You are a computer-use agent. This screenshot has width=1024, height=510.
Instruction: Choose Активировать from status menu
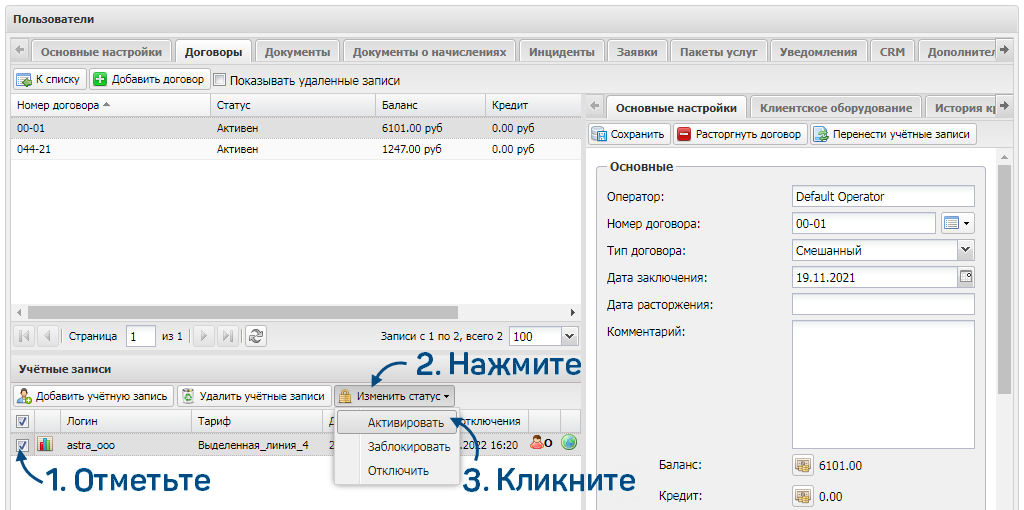pyautogui.click(x=397, y=422)
